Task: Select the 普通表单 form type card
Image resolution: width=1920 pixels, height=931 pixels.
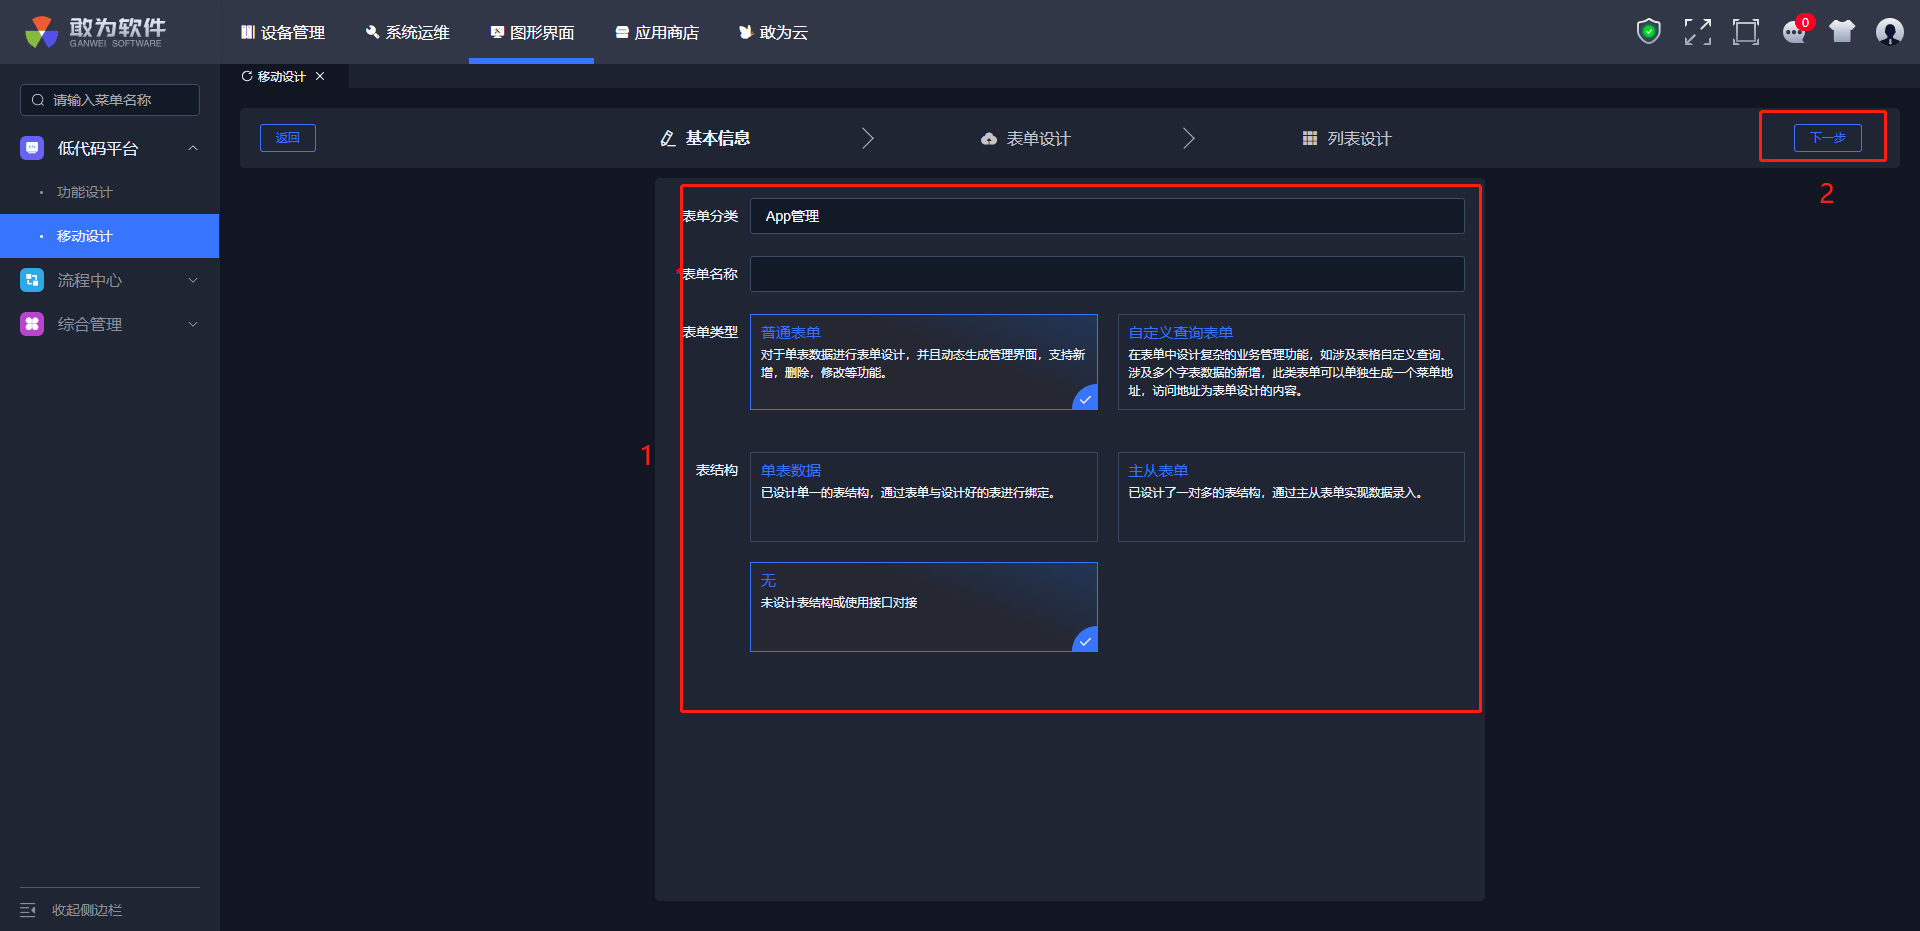Action: point(924,362)
